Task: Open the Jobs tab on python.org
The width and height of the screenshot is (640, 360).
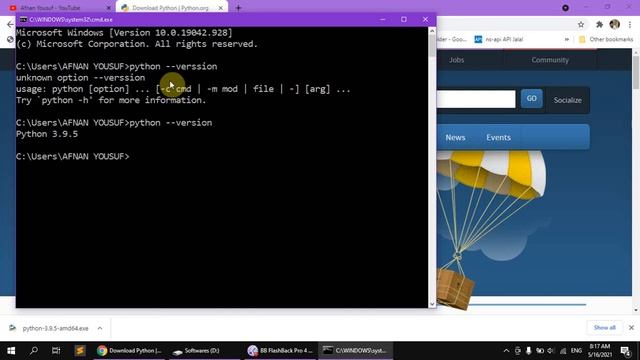Action: (456, 60)
